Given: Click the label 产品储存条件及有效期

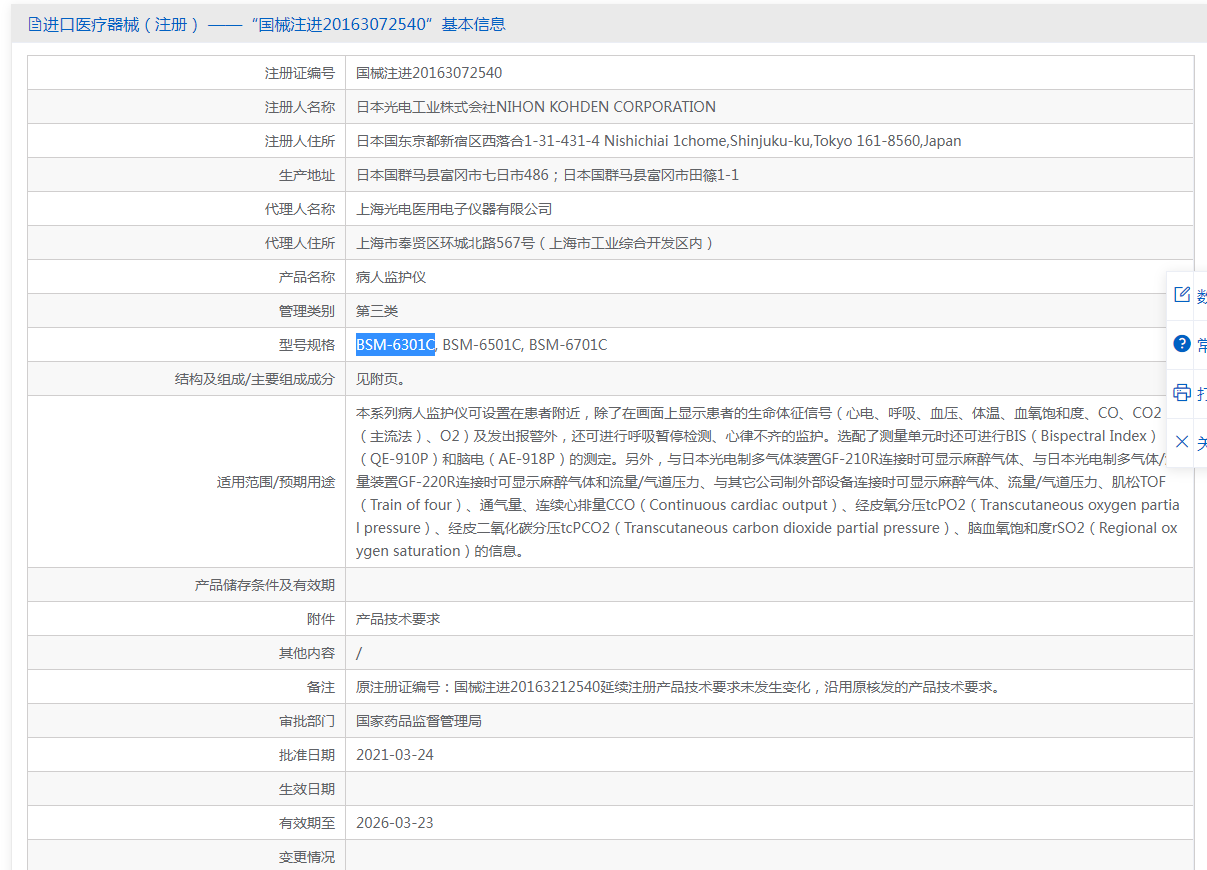Looking at the screenshot, I should click(265, 585).
